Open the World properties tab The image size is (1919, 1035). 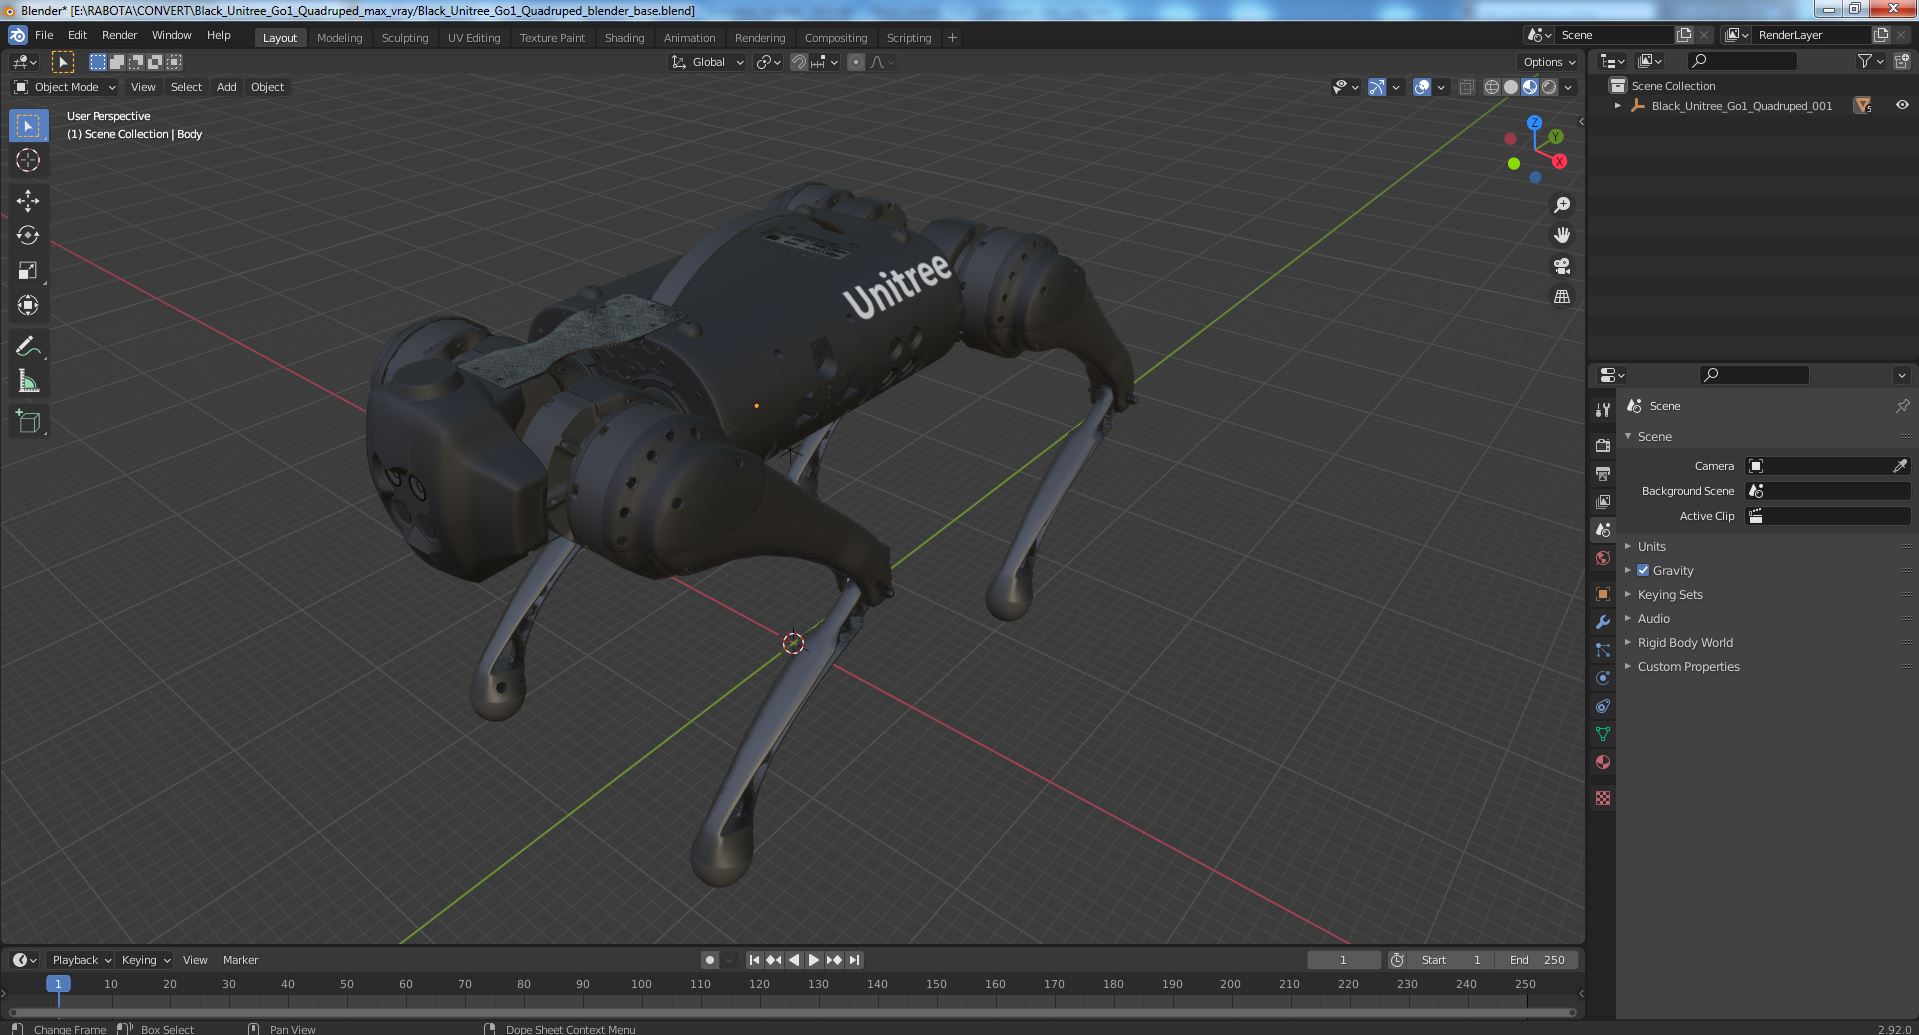(x=1603, y=558)
